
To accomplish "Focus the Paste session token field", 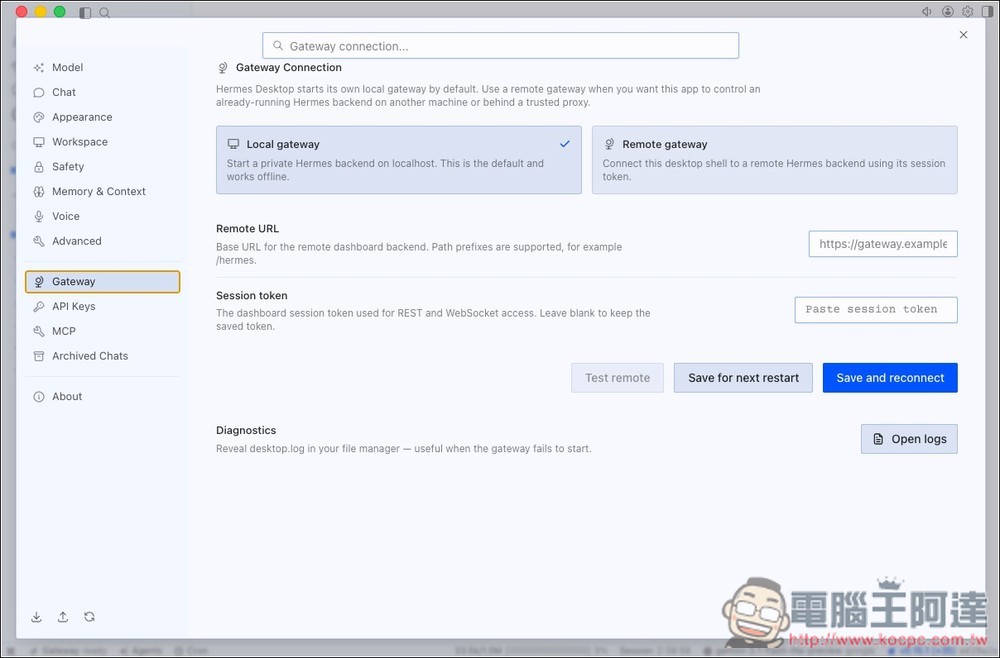I will point(876,310).
